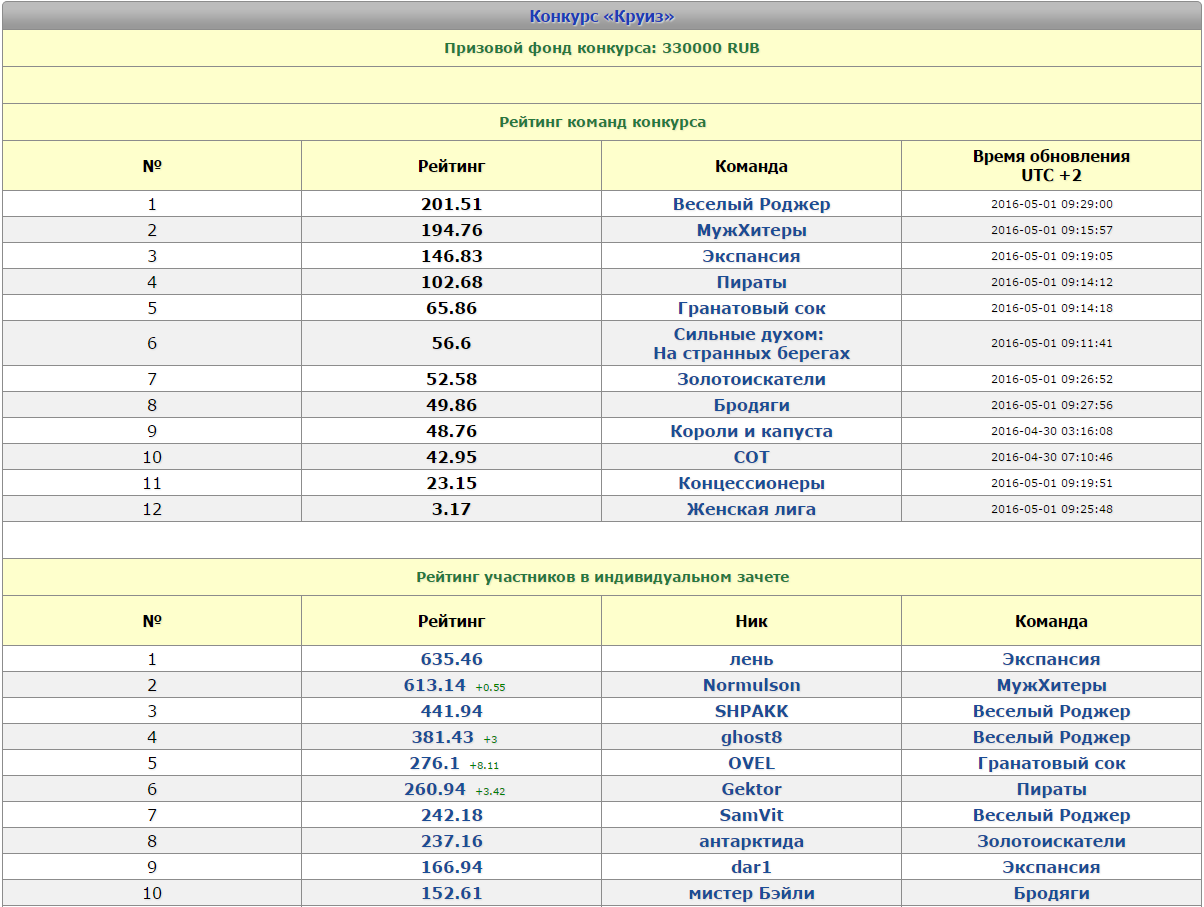Open participant Normulson profile link
1204x907 pixels.
[x=751, y=685]
